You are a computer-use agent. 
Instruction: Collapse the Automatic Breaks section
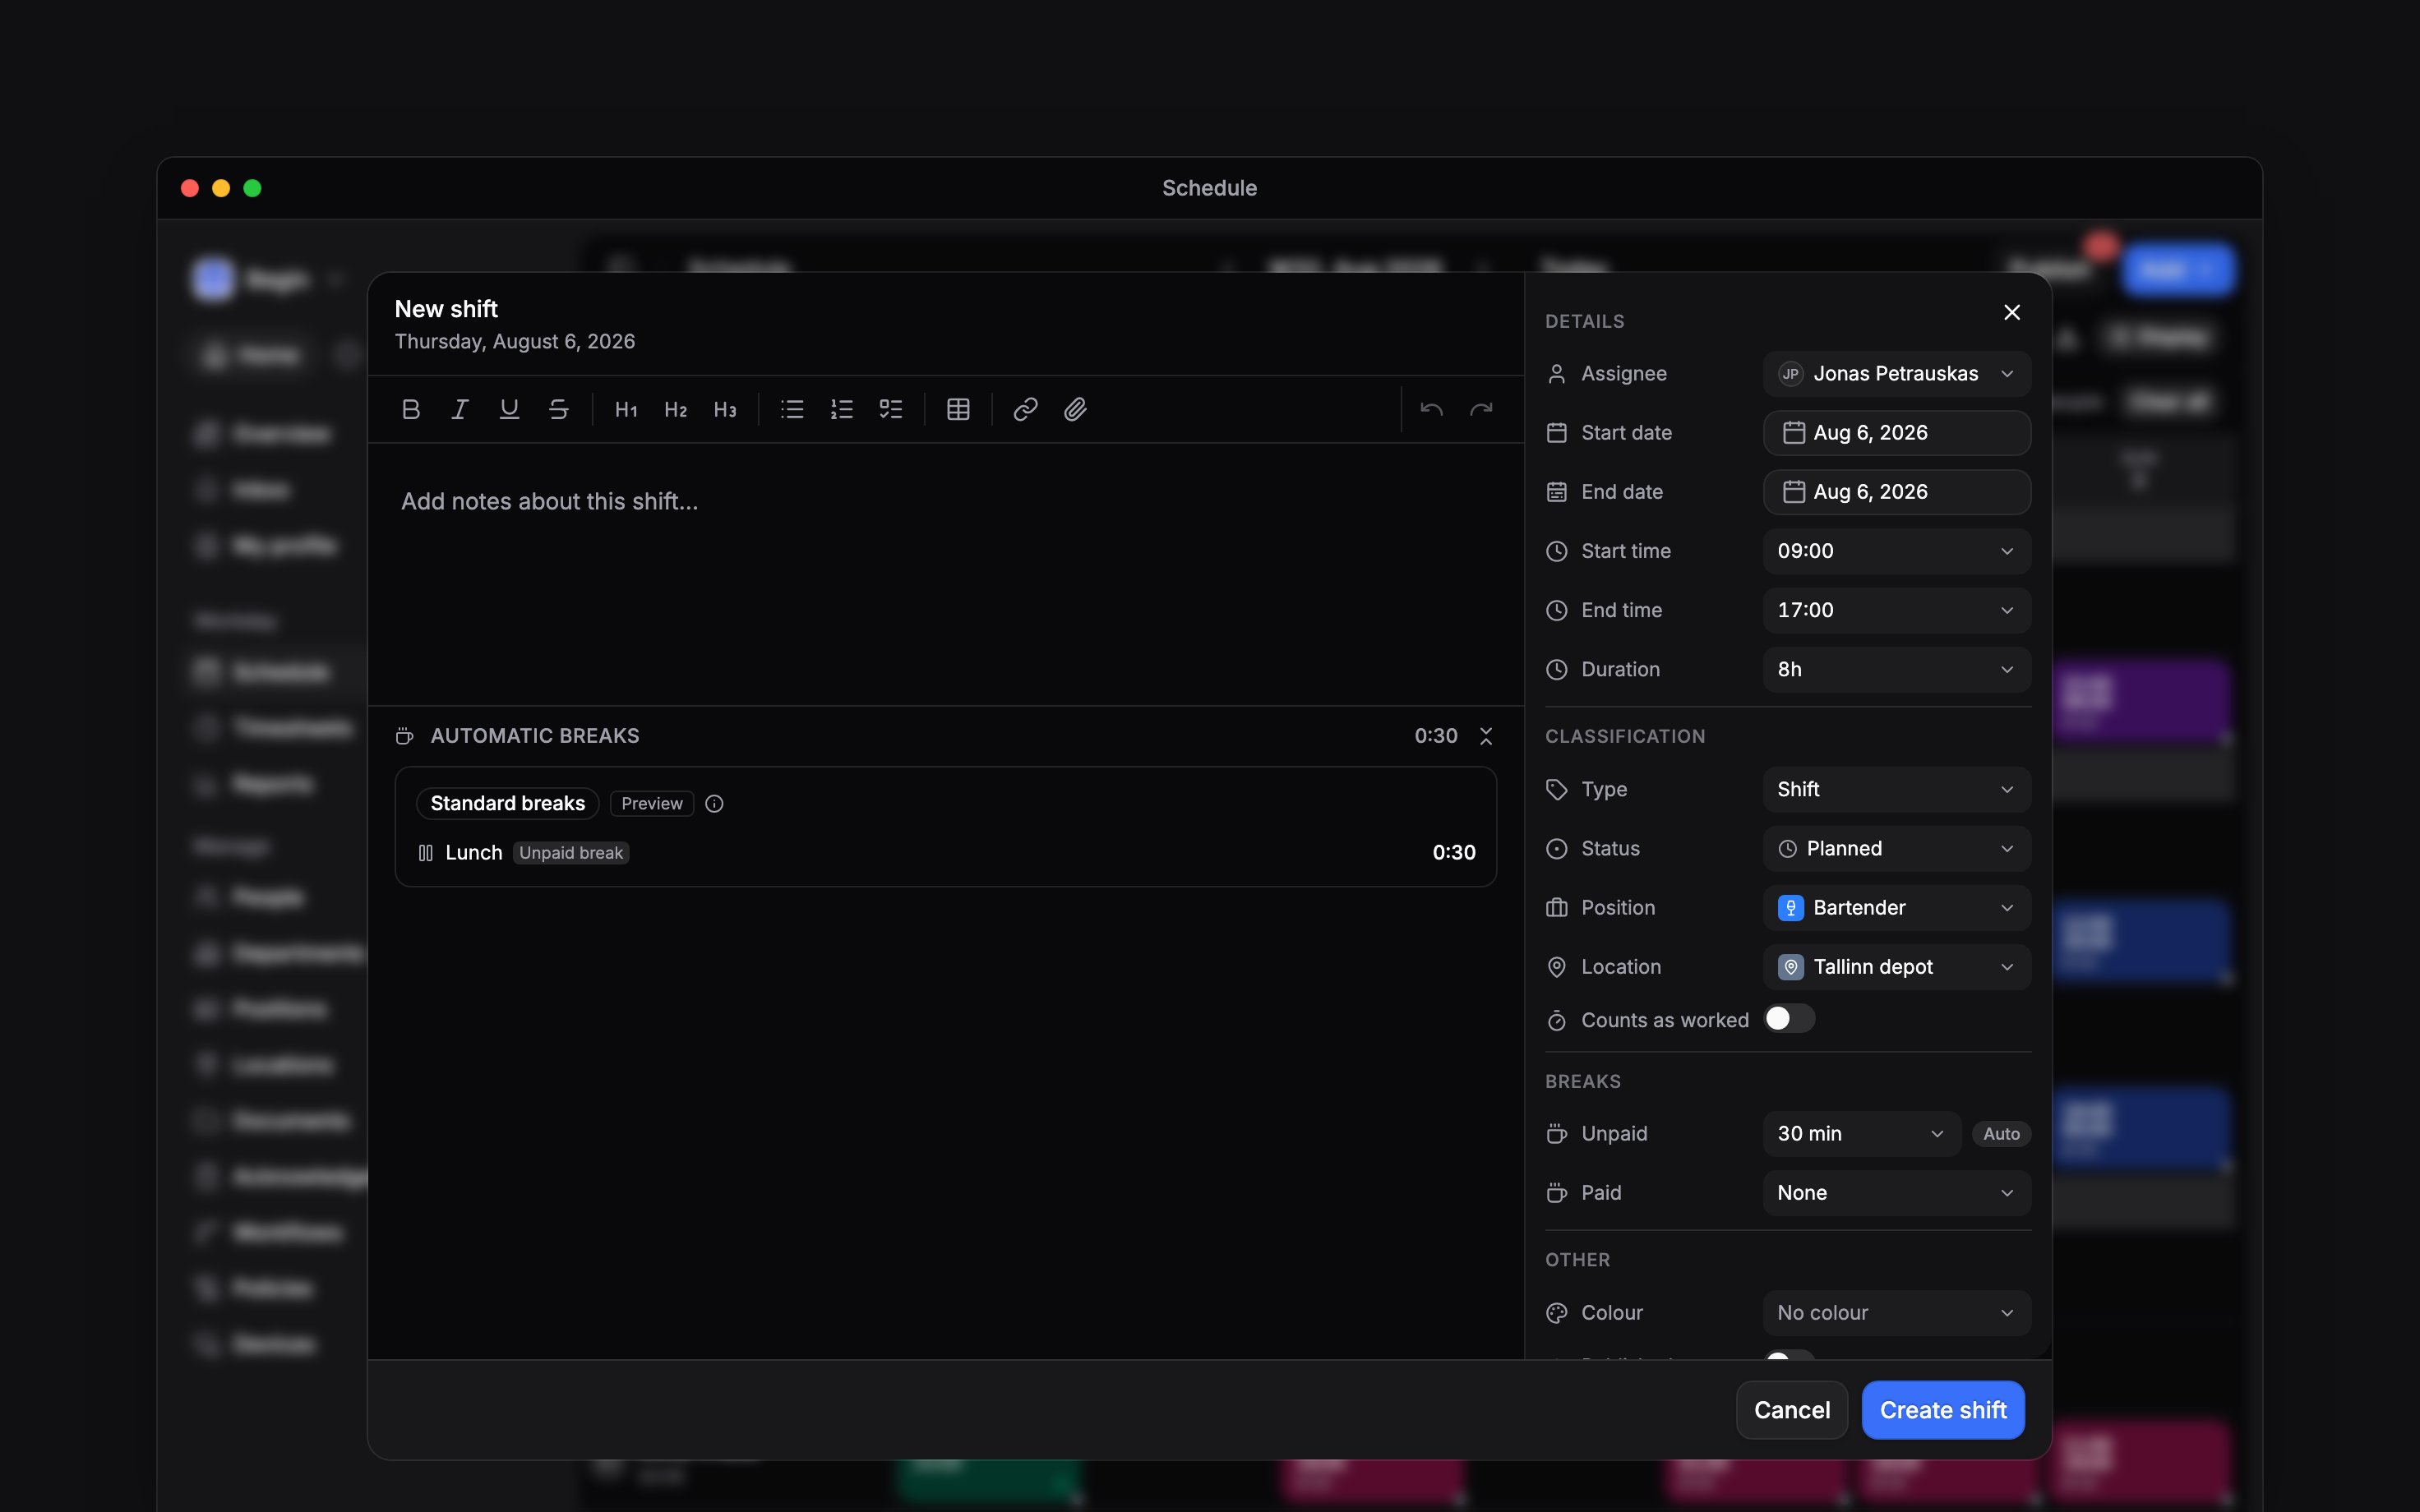pyautogui.click(x=1486, y=736)
